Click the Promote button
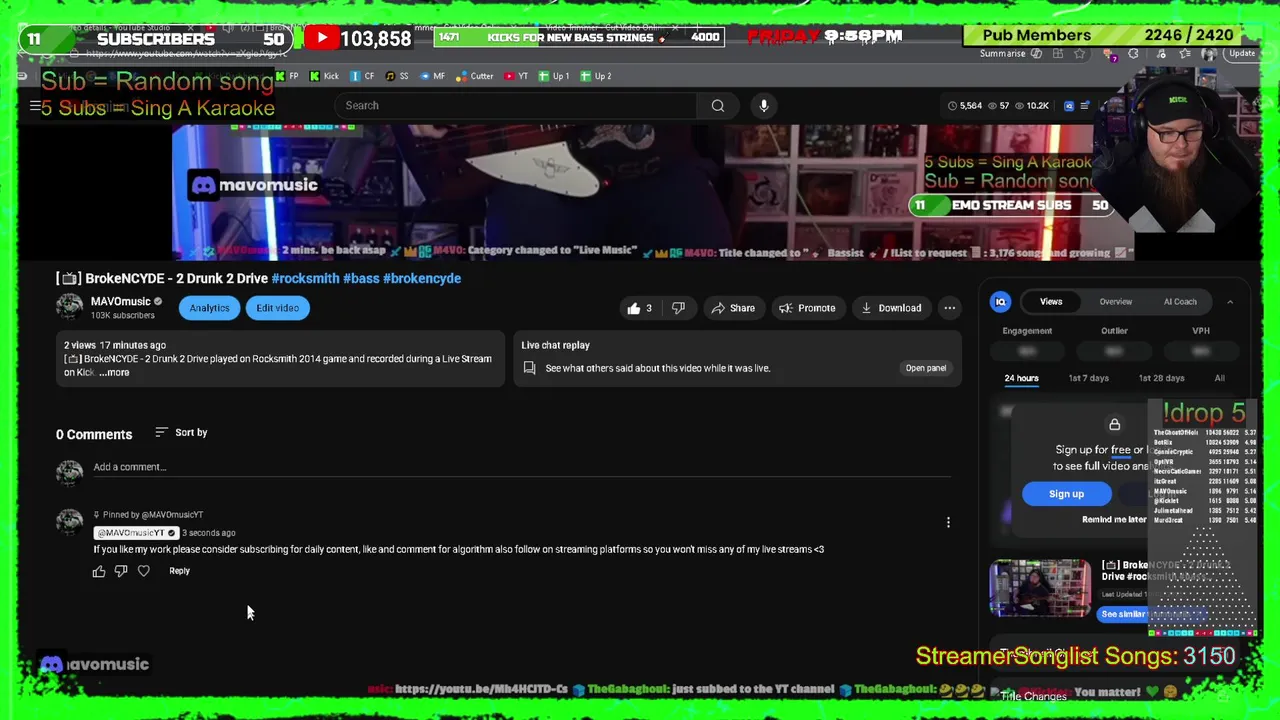Image resolution: width=1280 pixels, height=720 pixels. (806, 308)
